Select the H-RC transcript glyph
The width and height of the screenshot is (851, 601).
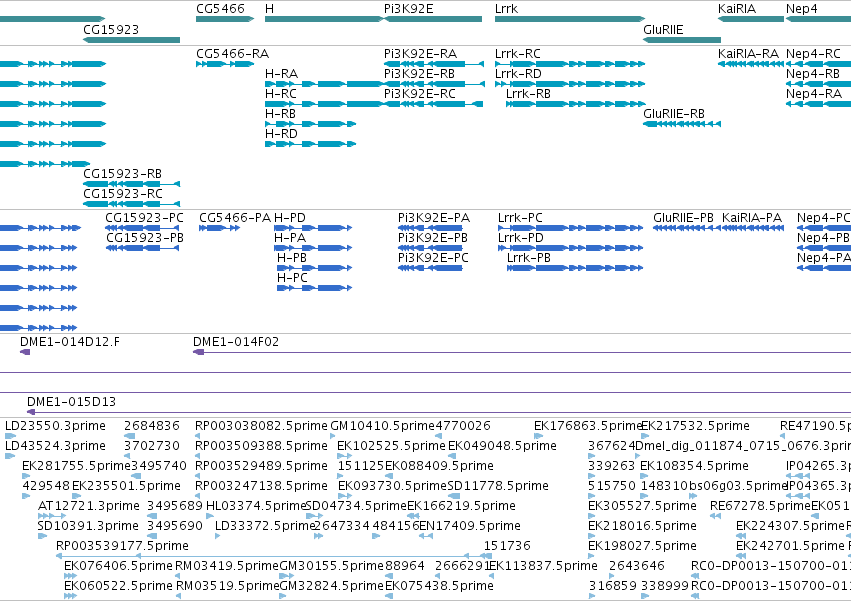[323, 104]
